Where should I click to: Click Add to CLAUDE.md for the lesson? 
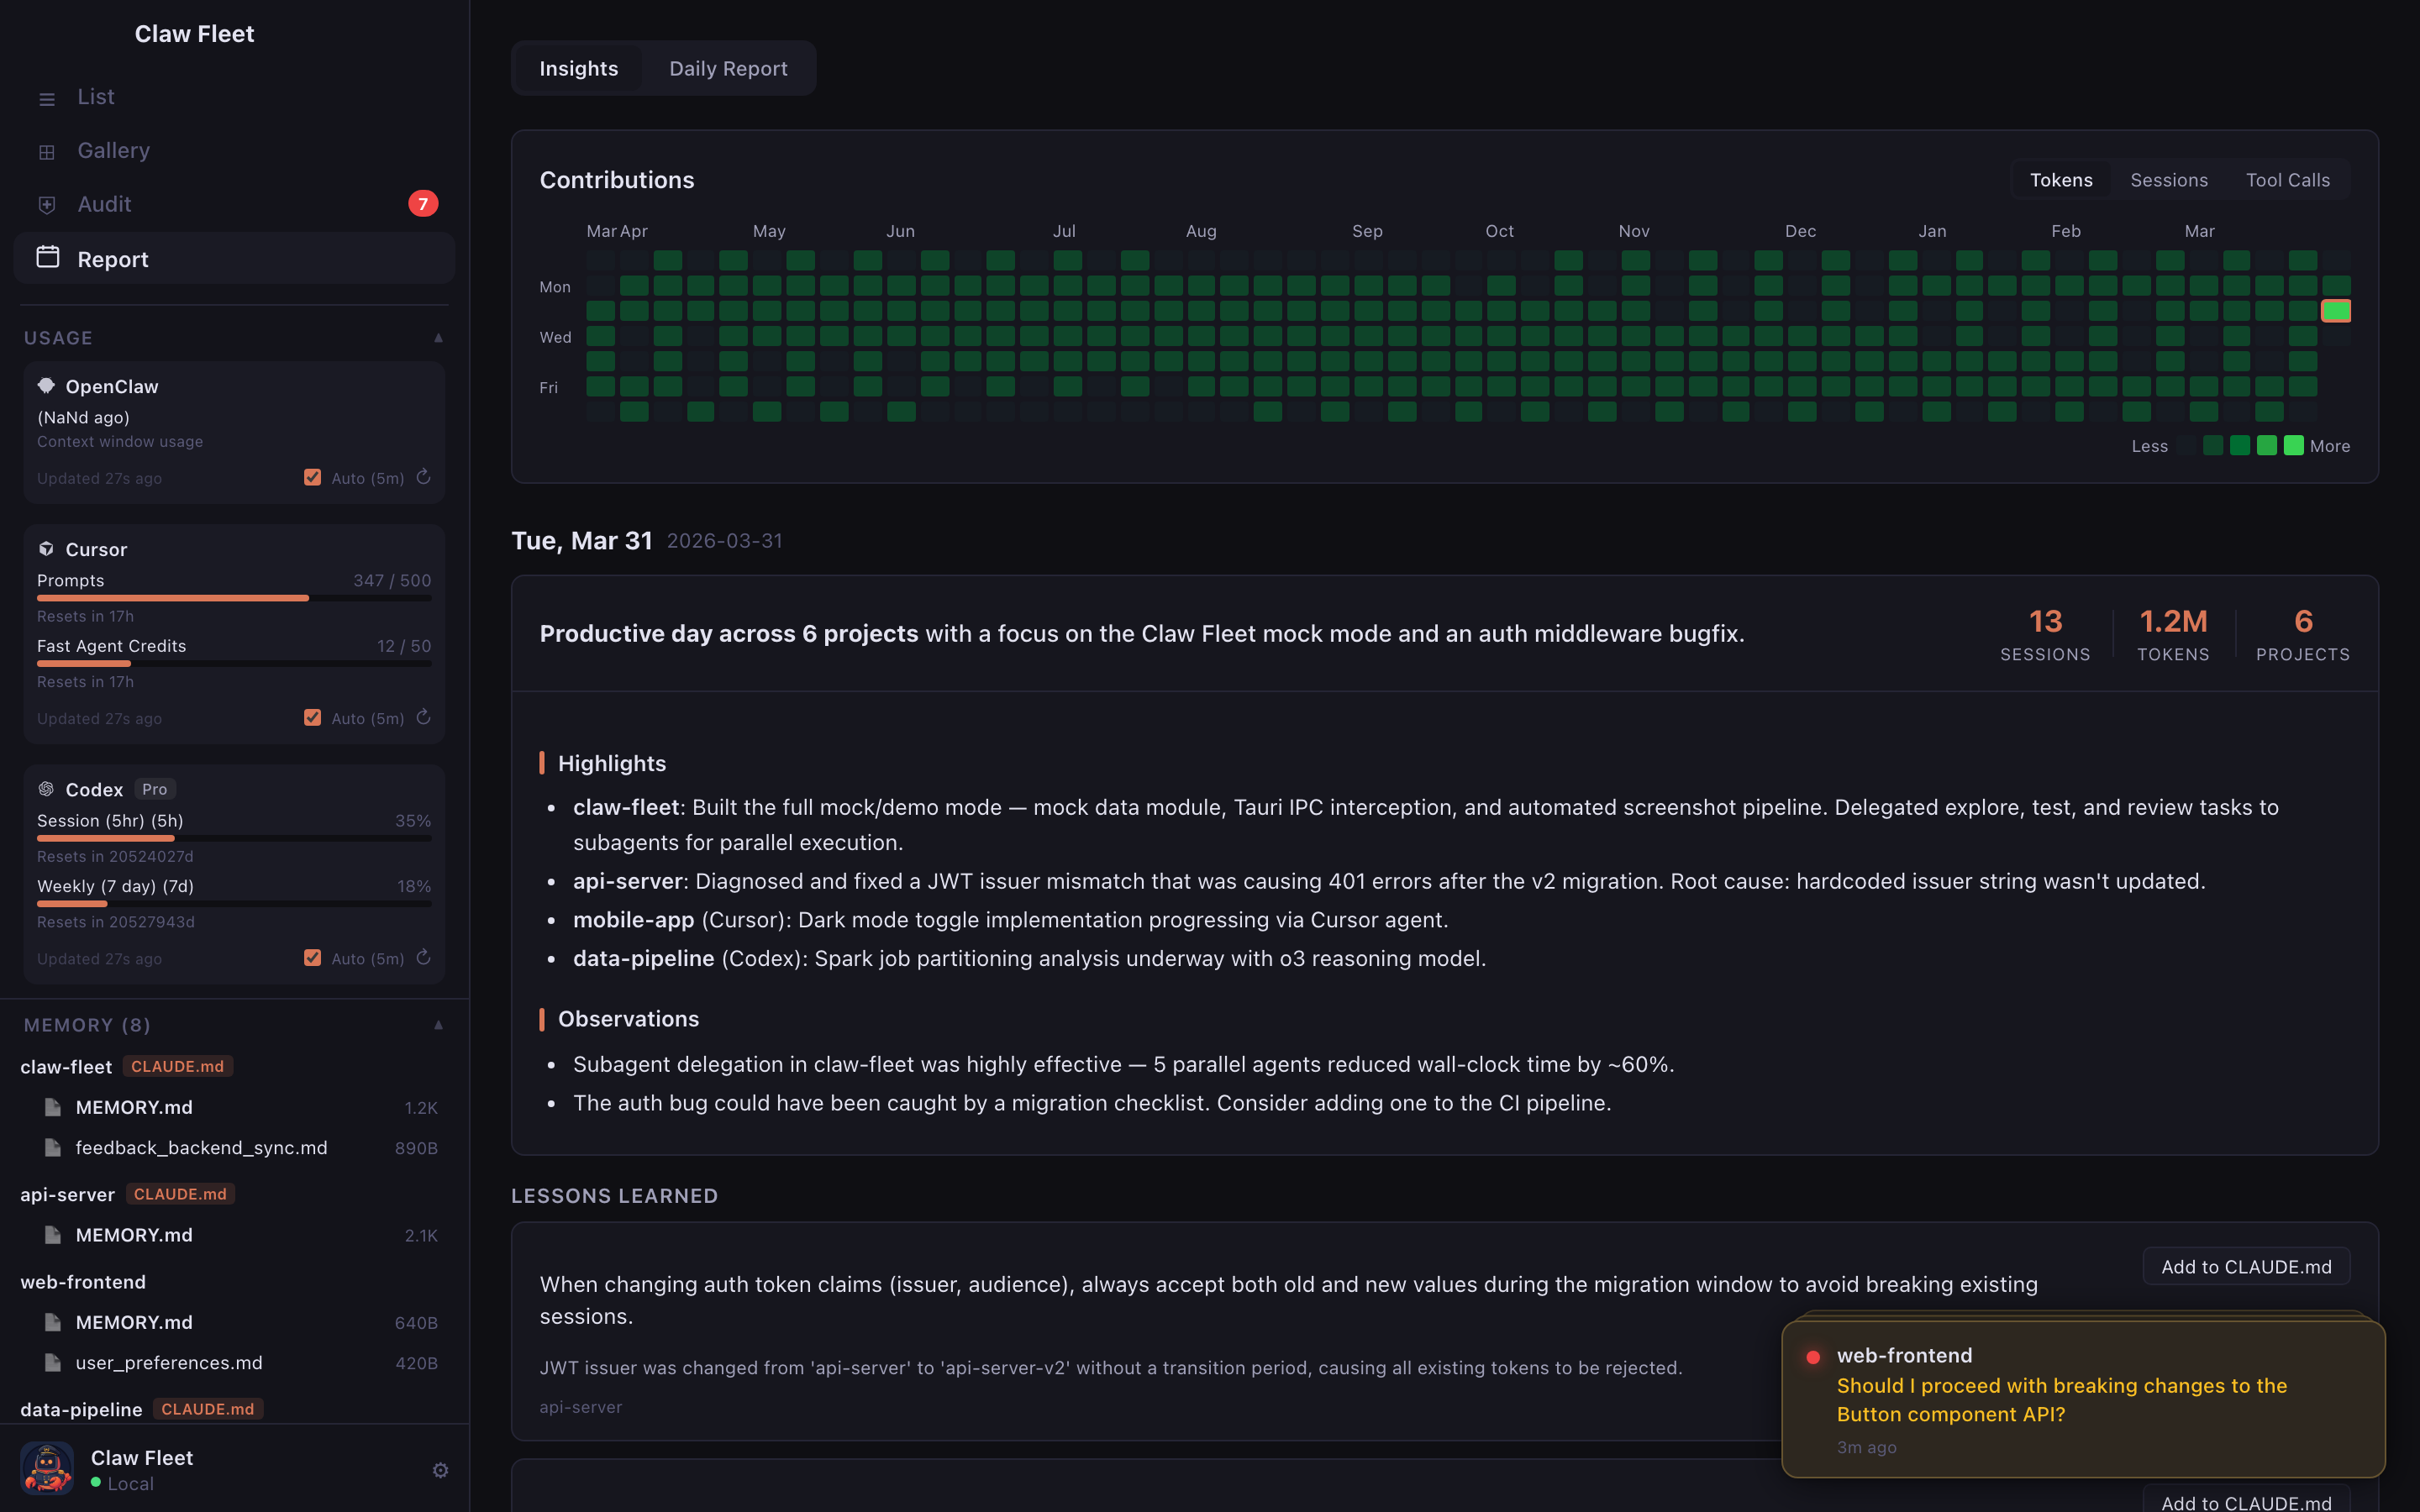(x=2246, y=1266)
